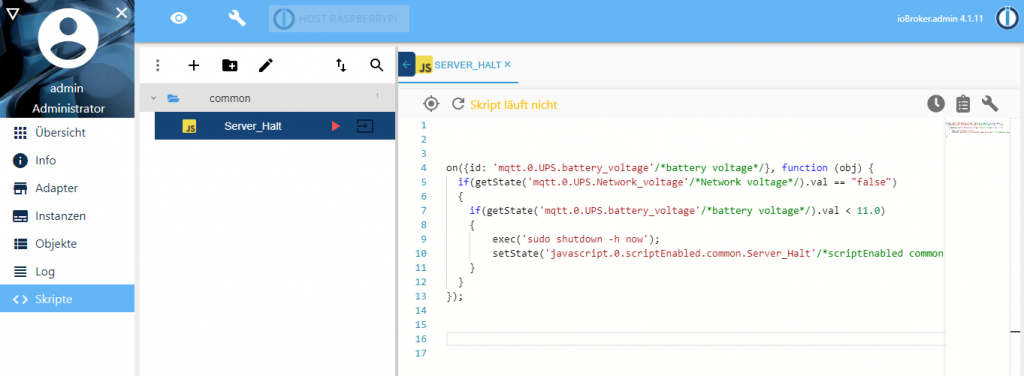Open the Übersicht page

(67, 133)
